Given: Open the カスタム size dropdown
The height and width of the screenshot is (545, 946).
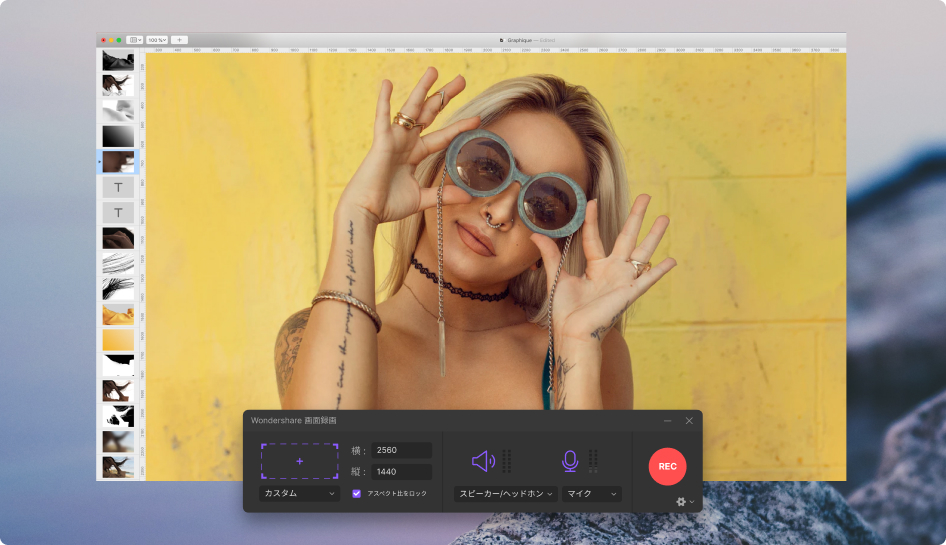Looking at the screenshot, I should click(299, 493).
